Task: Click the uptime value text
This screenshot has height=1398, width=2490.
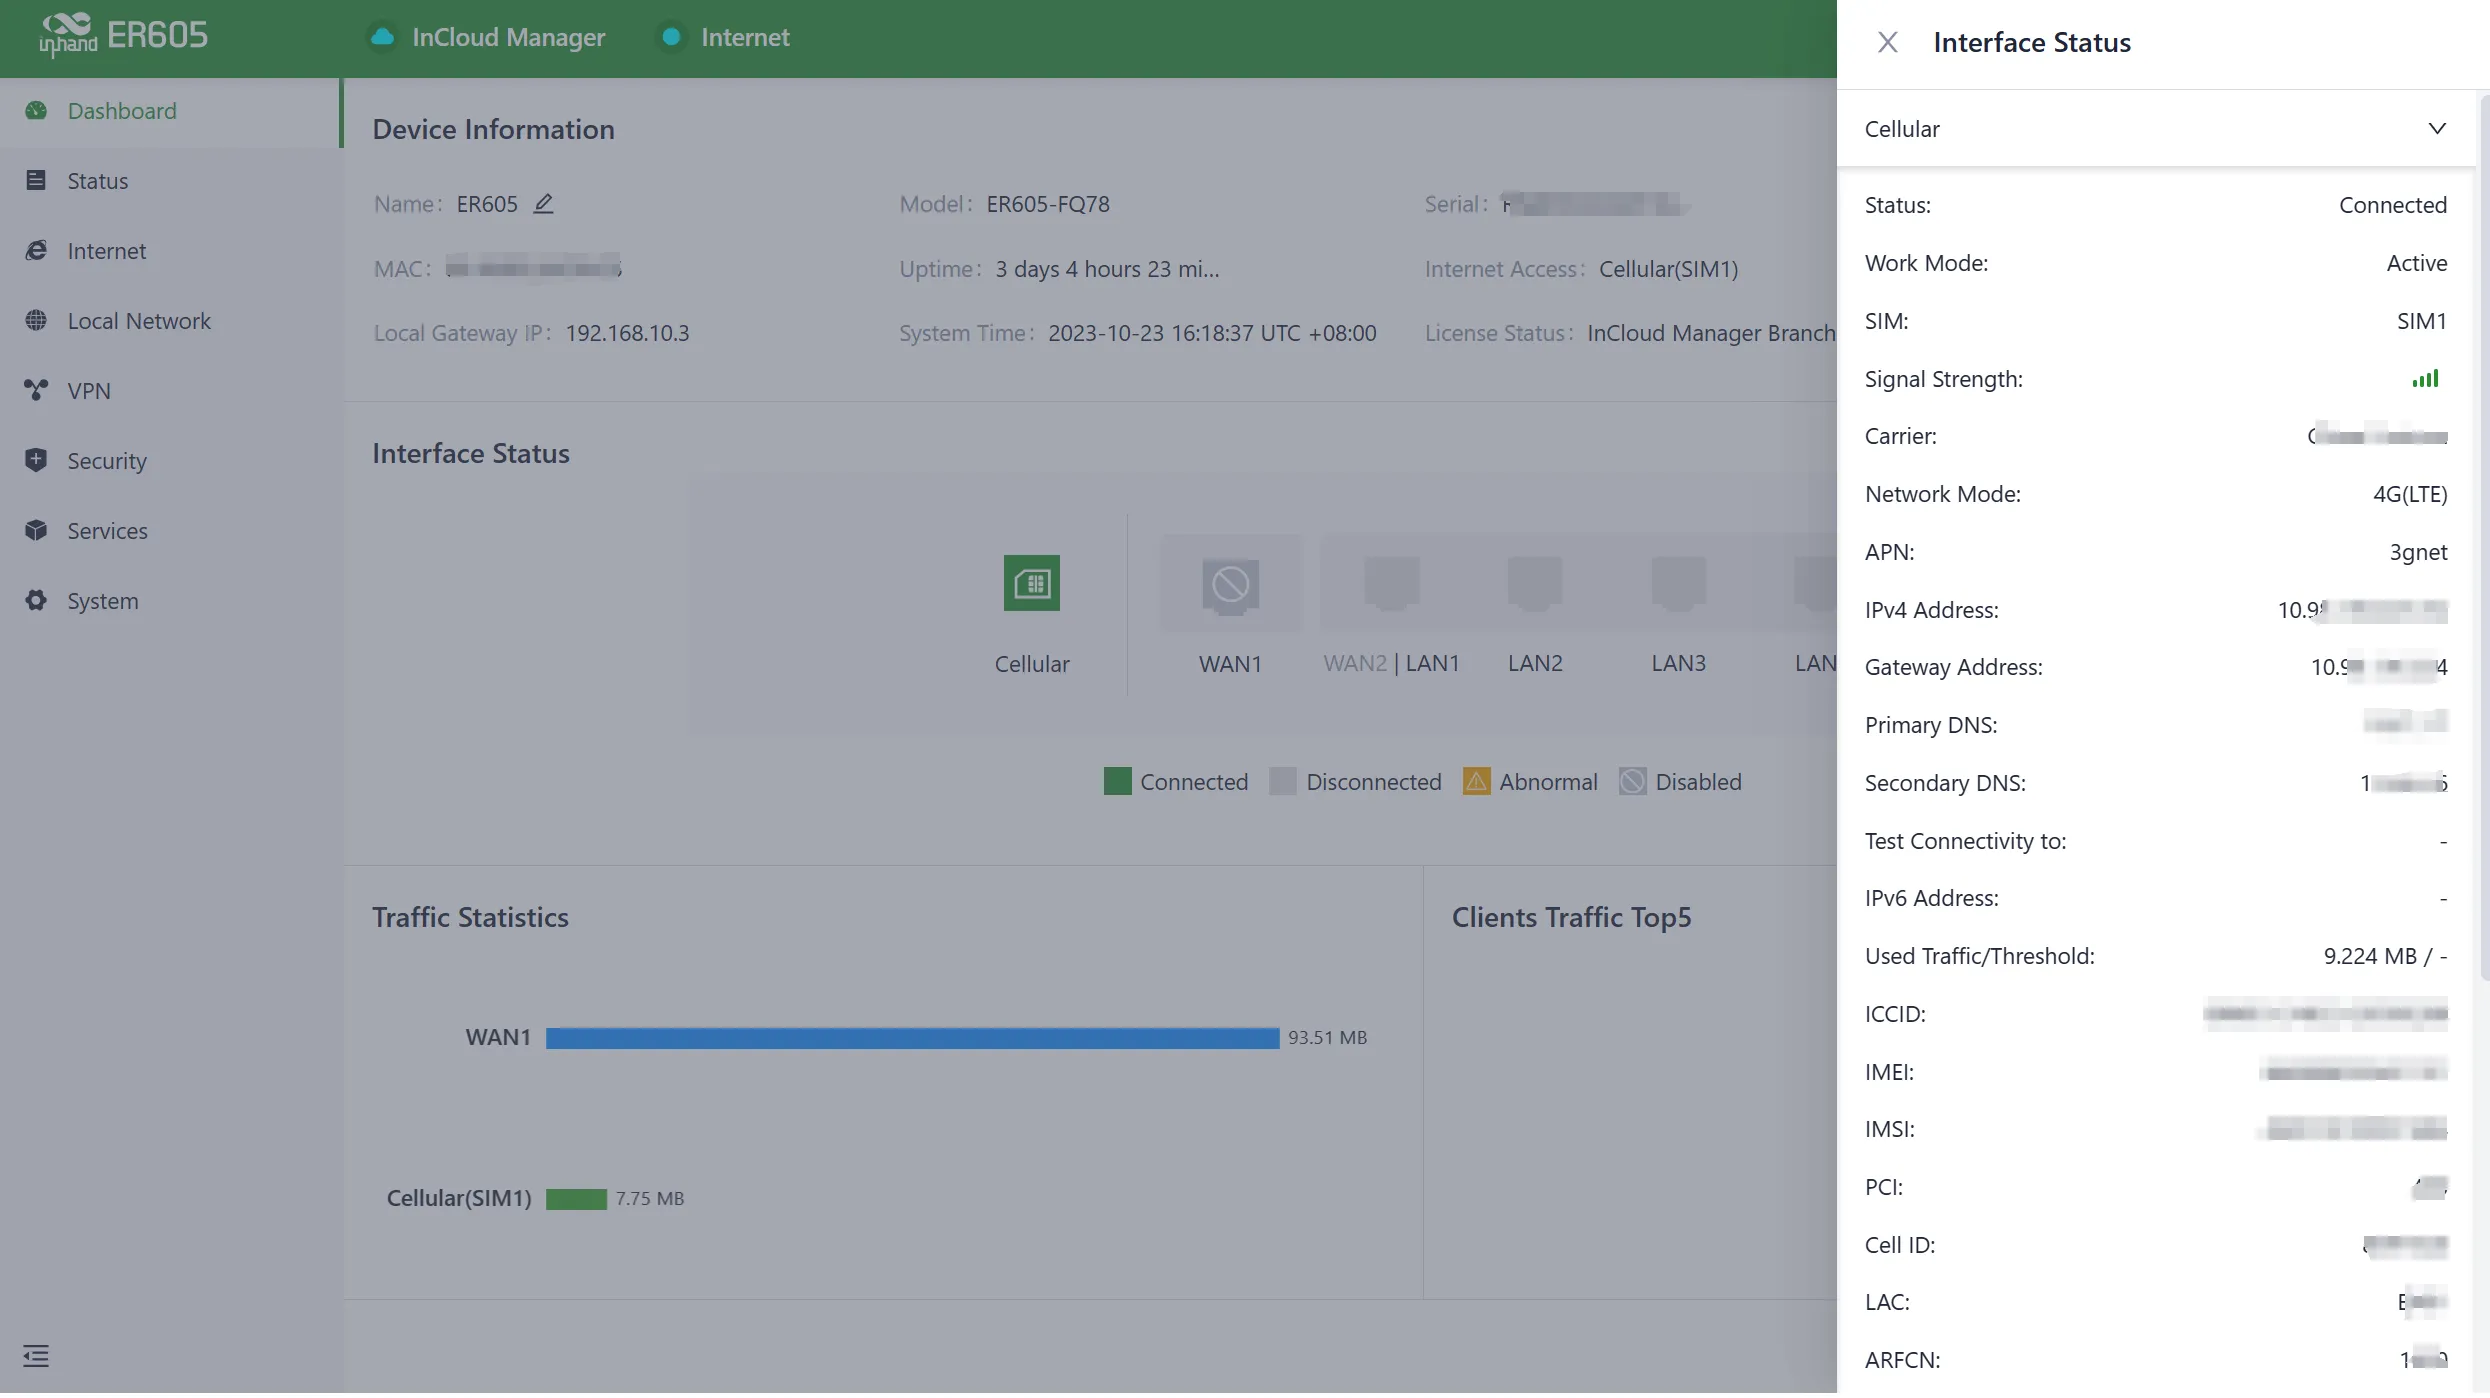Action: (1107, 269)
